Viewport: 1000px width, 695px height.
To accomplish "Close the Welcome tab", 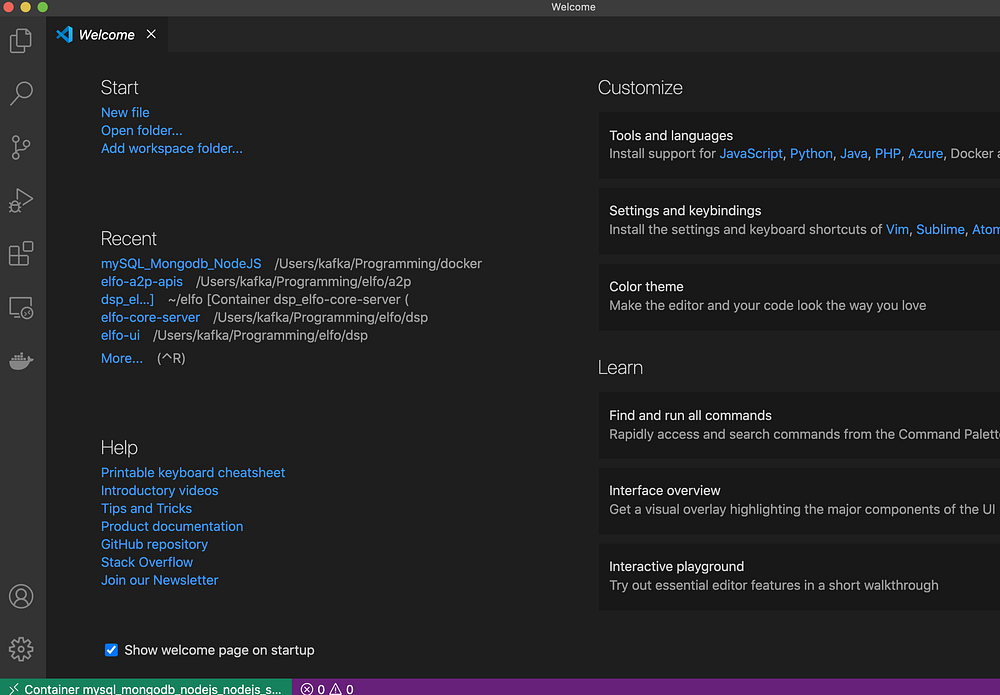I will [x=151, y=34].
